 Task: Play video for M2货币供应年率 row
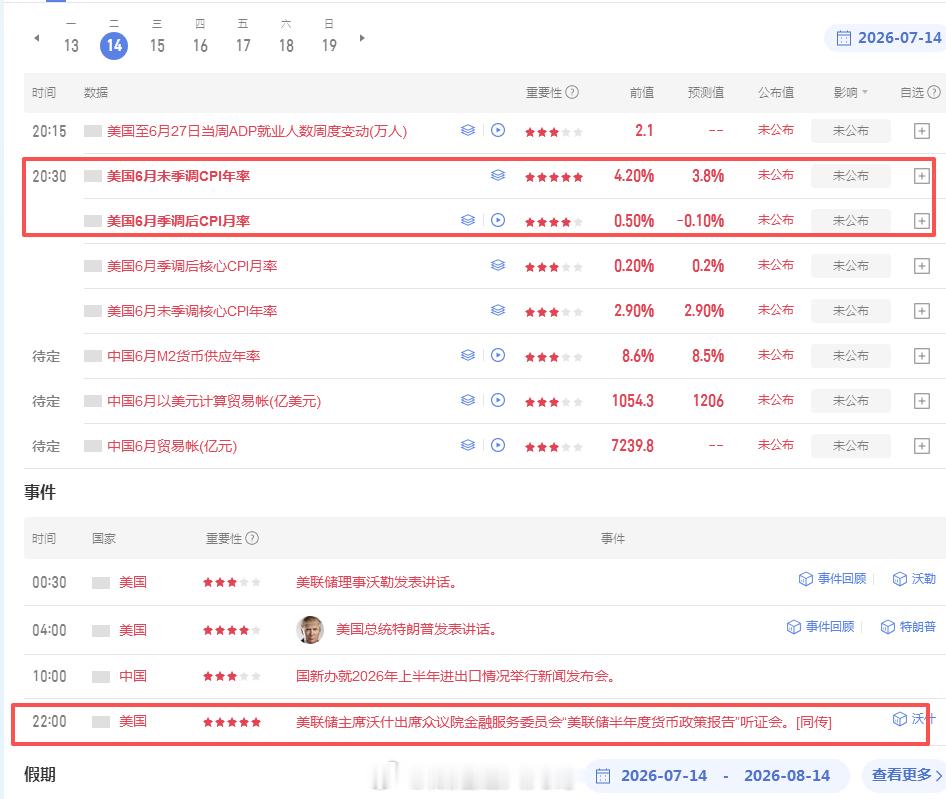(498, 355)
